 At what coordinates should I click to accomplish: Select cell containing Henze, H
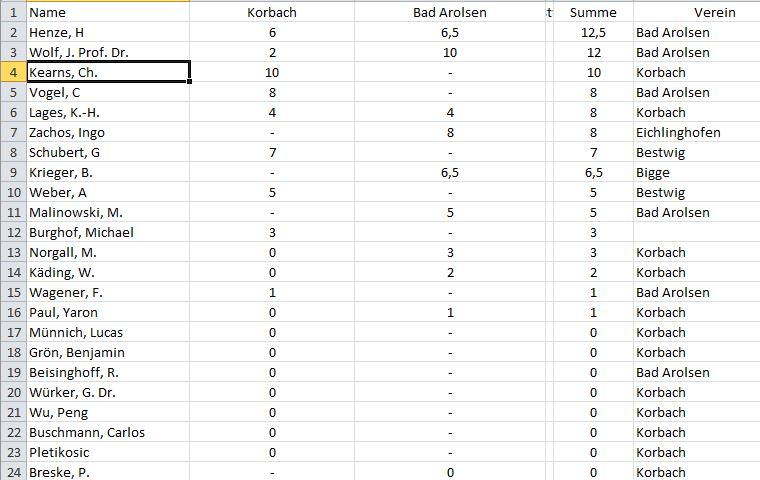pos(108,32)
